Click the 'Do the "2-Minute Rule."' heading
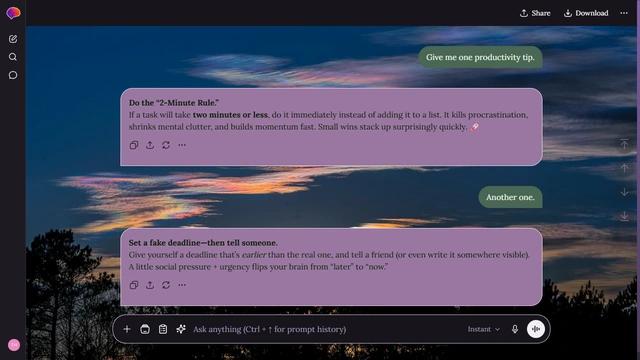 pos(174,102)
